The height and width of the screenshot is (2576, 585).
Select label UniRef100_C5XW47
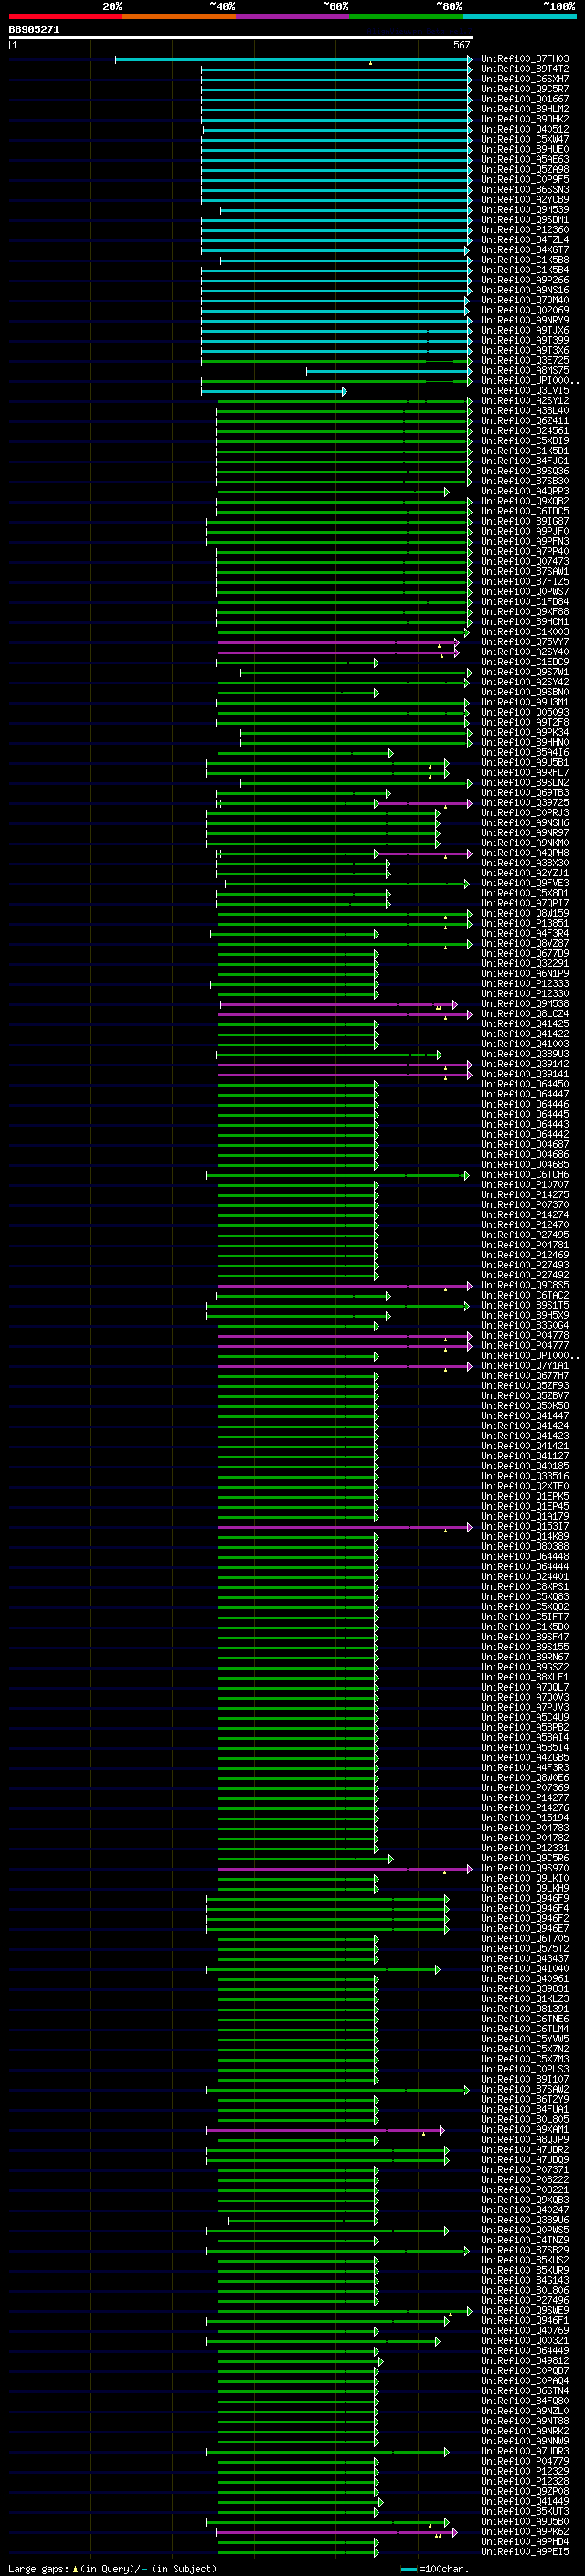coord(525,139)
